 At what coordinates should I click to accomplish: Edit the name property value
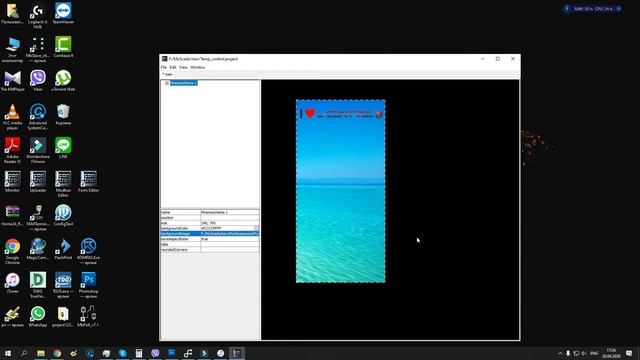[x=229, y=212]
